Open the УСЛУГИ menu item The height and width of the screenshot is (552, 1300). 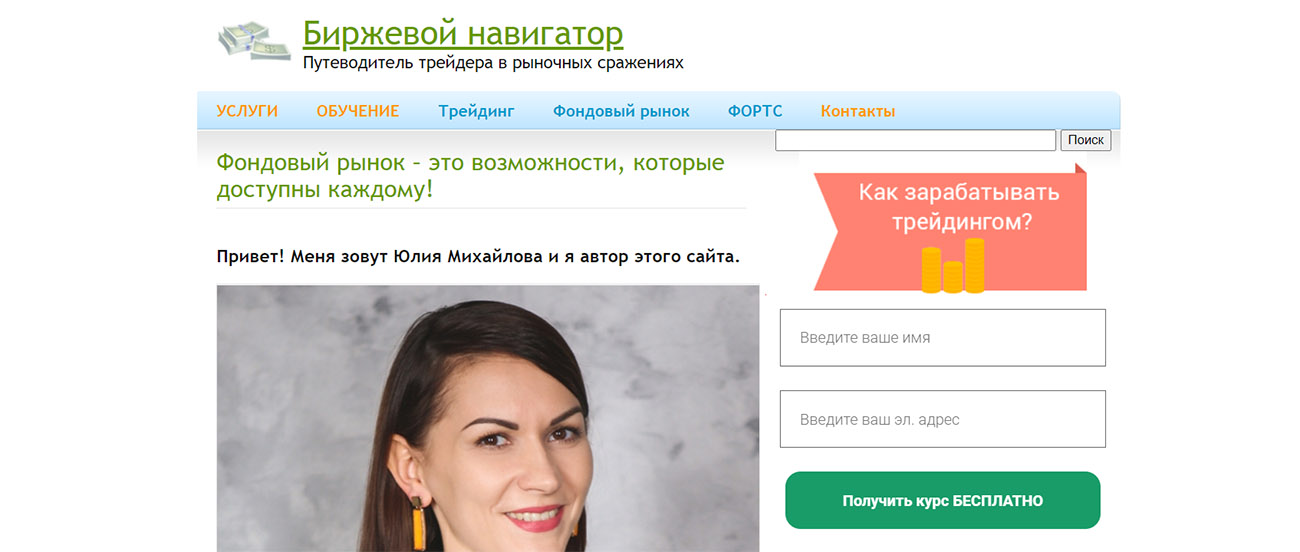click(x=247, y=111)
